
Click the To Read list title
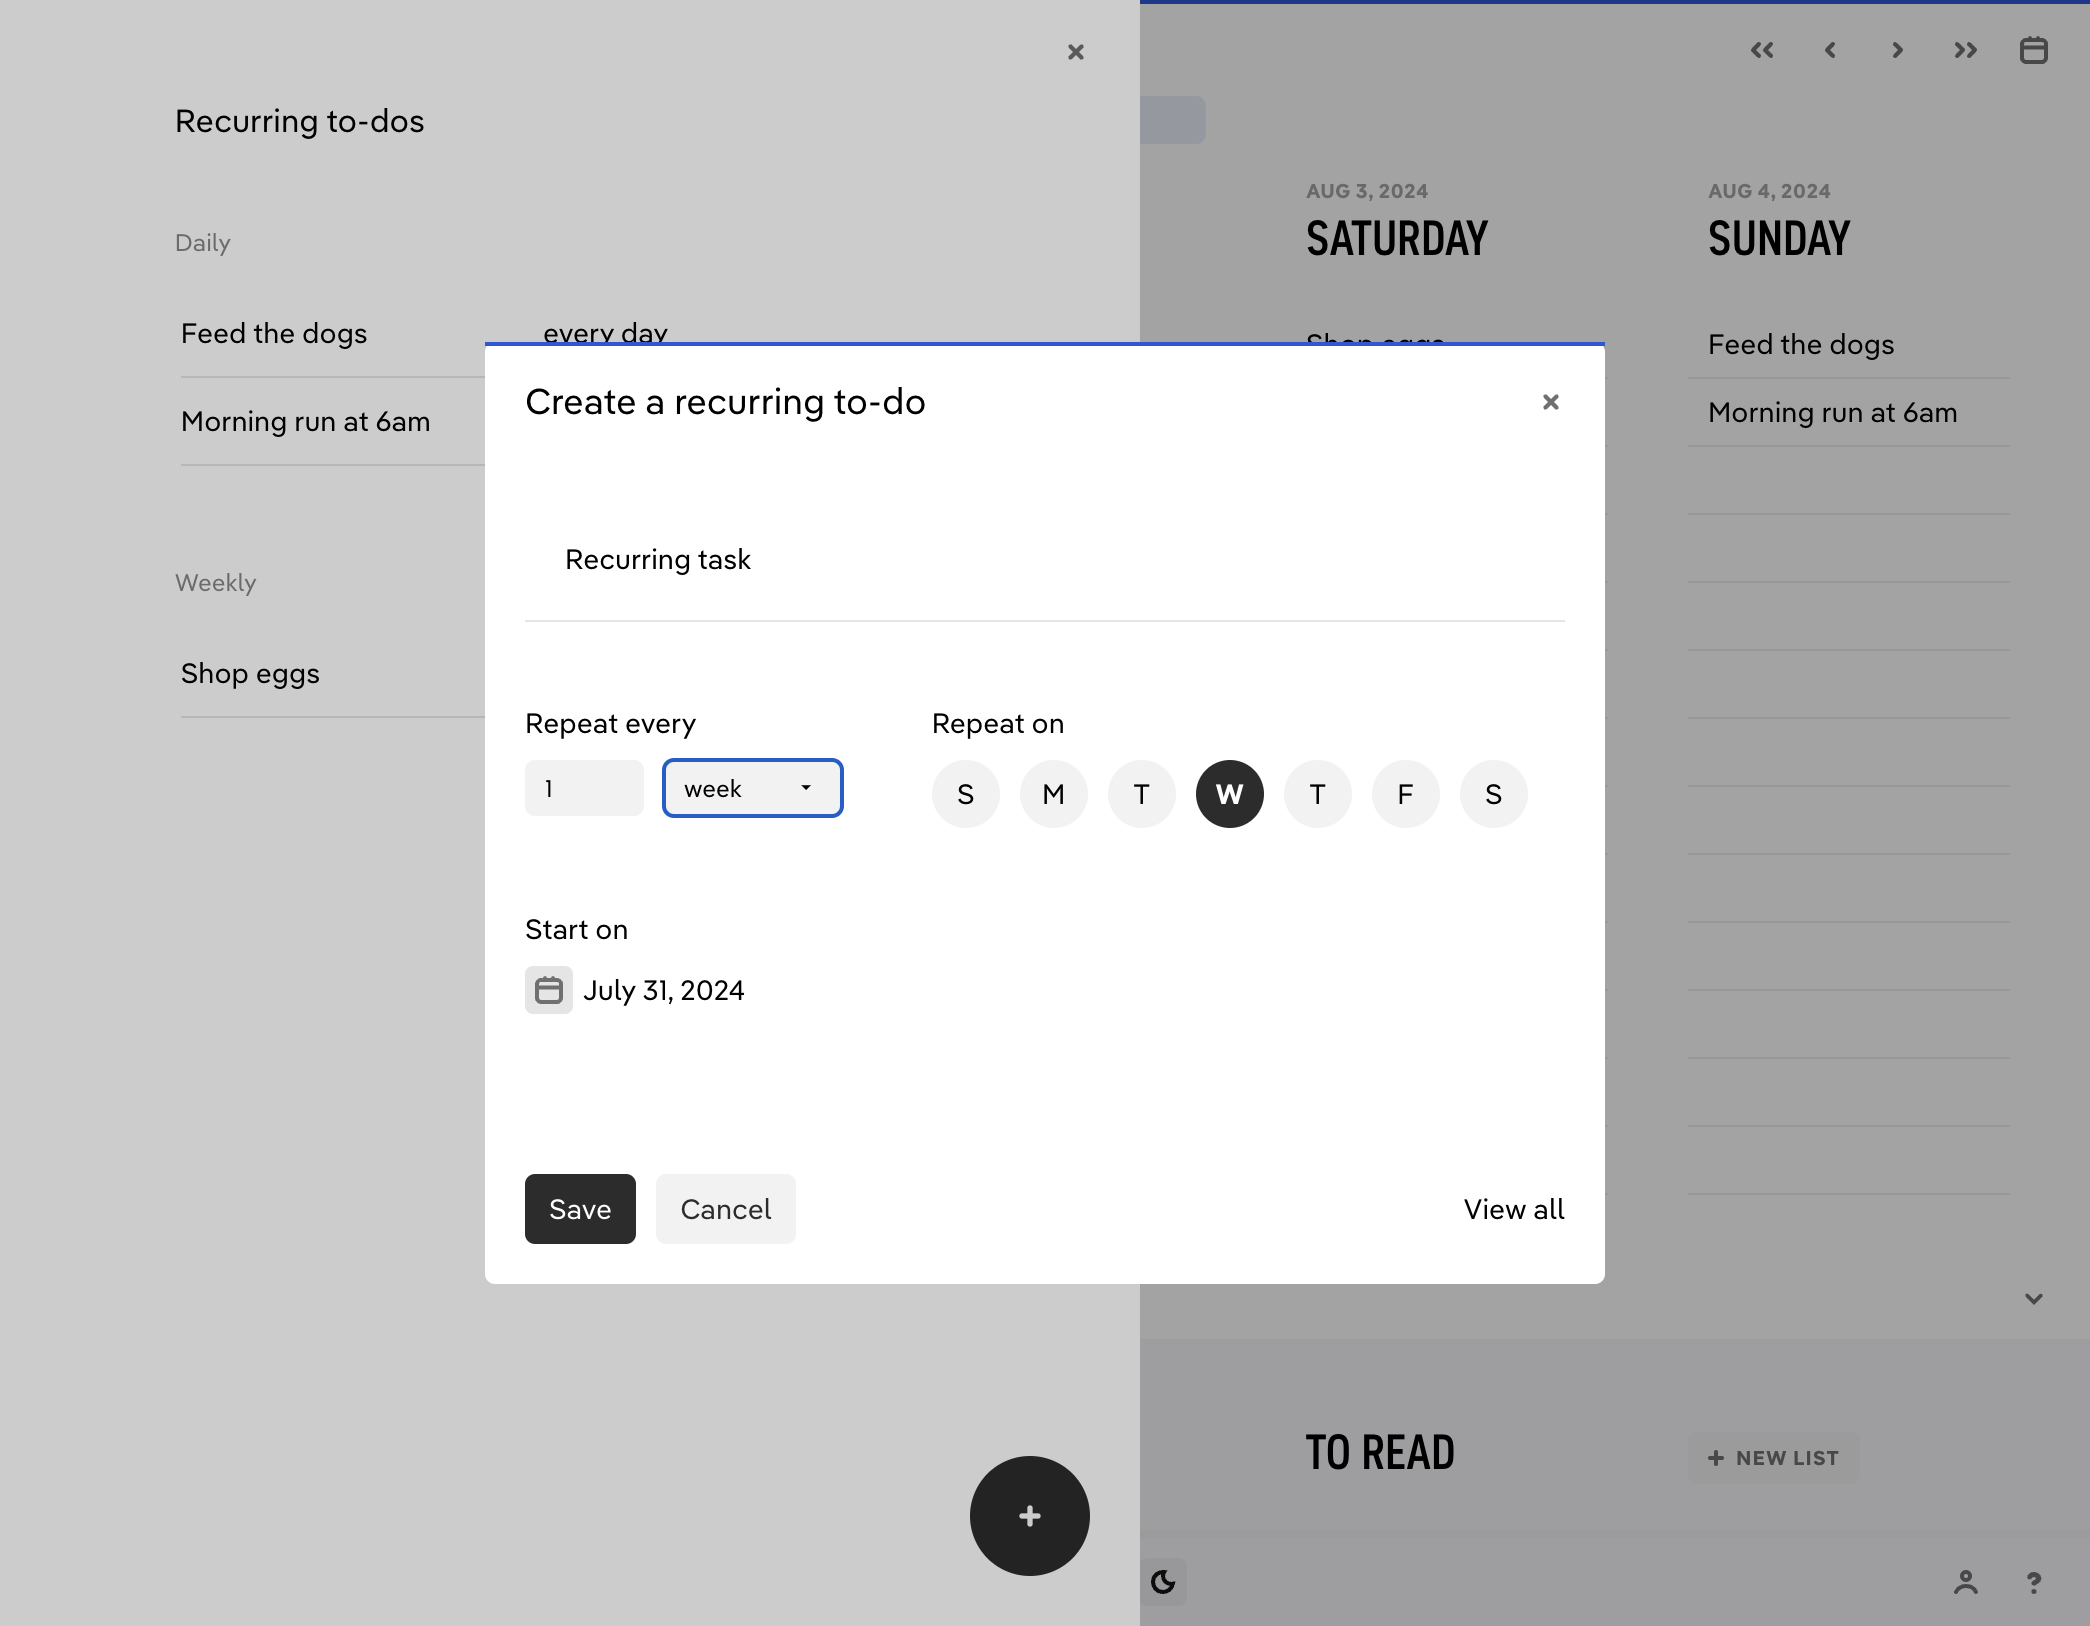coord(1380,1452)
